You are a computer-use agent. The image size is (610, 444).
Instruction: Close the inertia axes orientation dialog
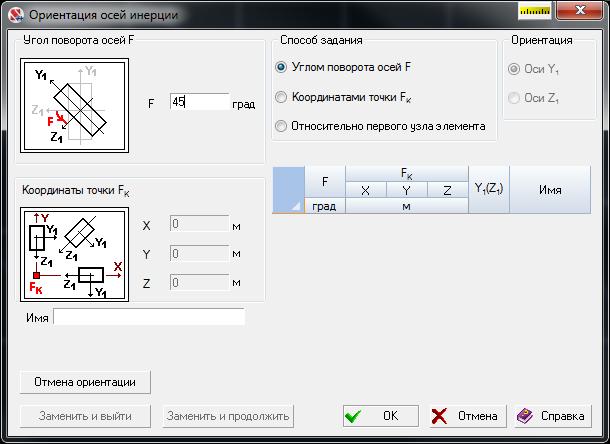[580, 10]
